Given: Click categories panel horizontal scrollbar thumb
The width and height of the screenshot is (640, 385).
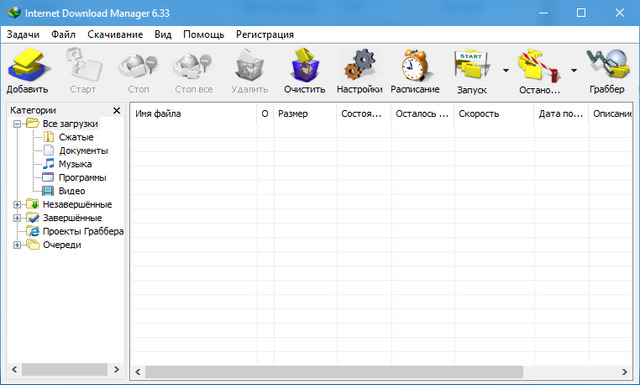Looking at the screenshot, I should [64, 369].
